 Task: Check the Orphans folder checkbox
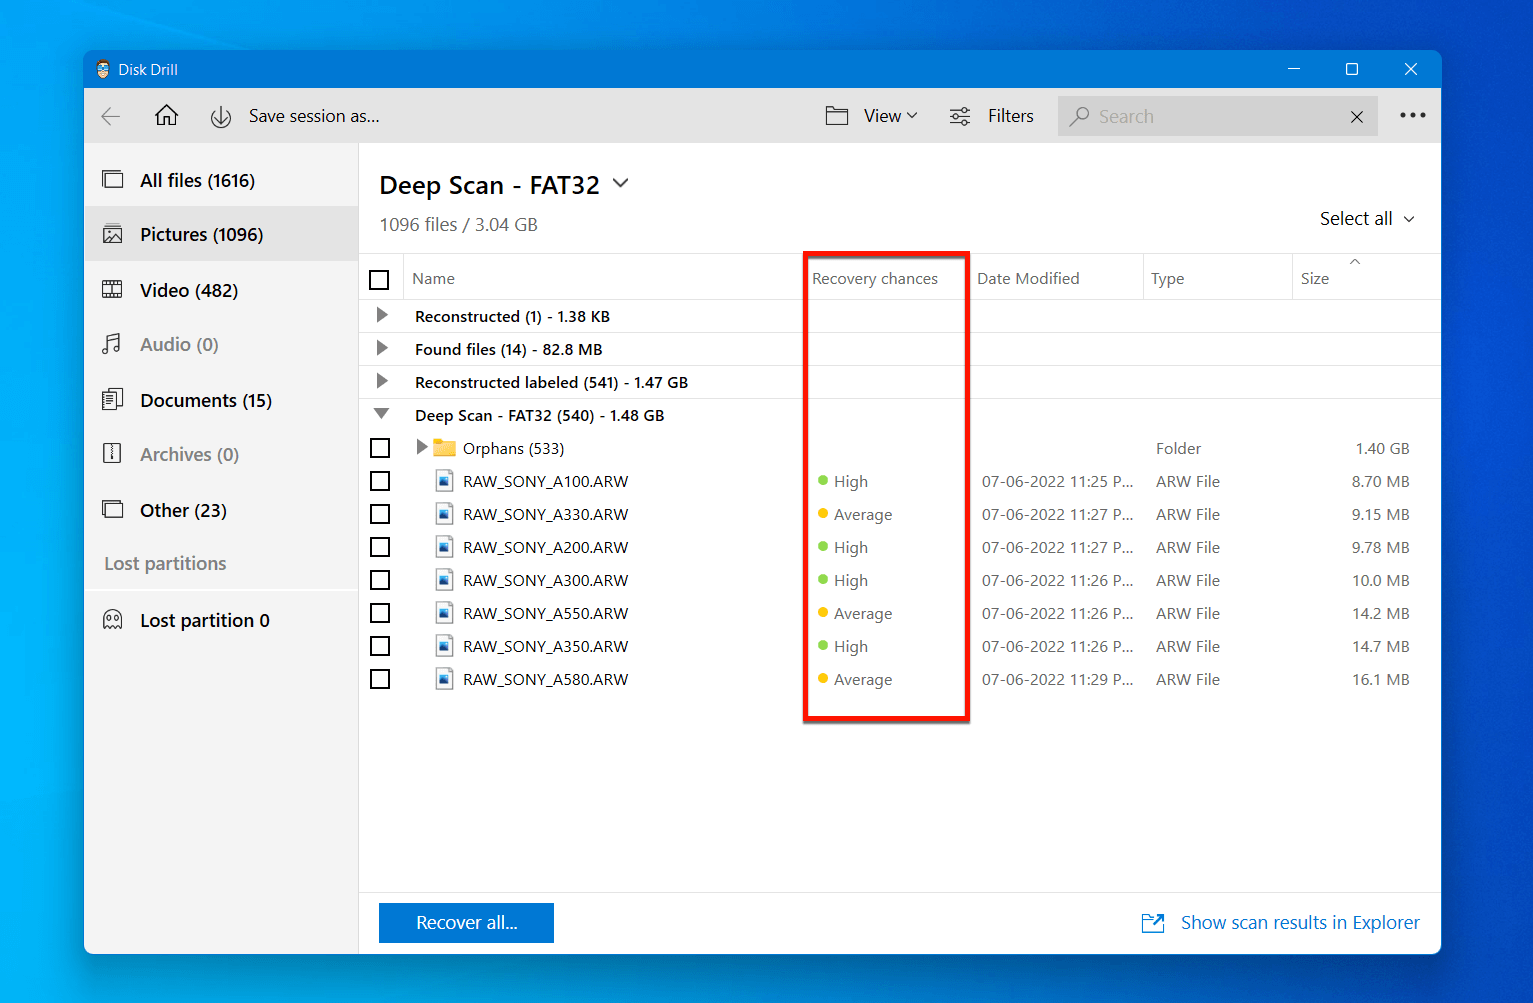tap(380, 448)
